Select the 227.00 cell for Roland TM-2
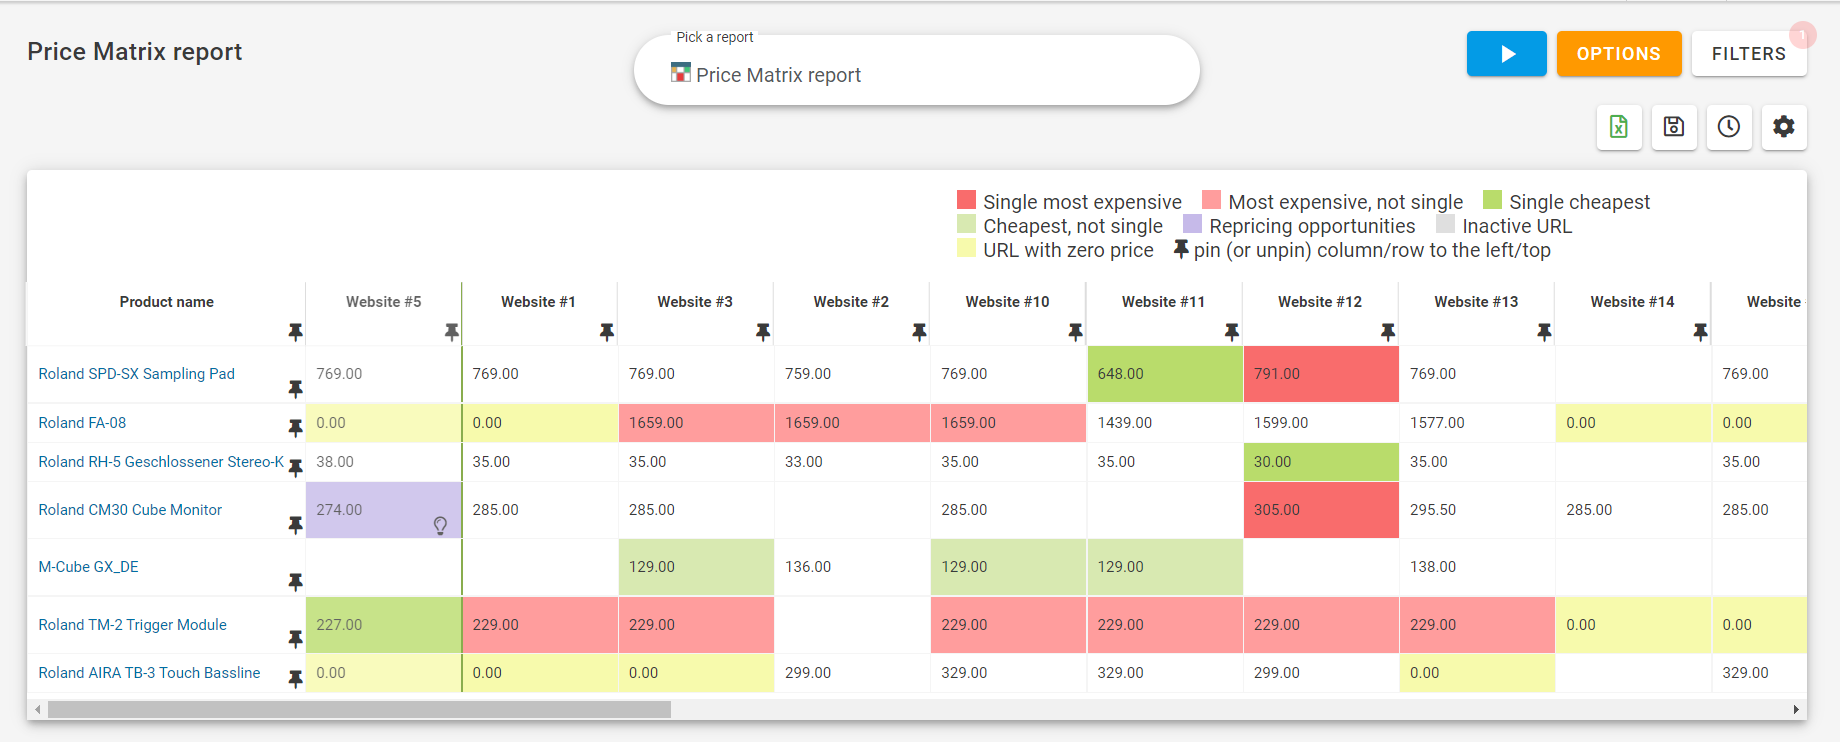Image resolution: width=1840 pixels, height=742 pixels. pyautogui.click(x=383, y=625)
